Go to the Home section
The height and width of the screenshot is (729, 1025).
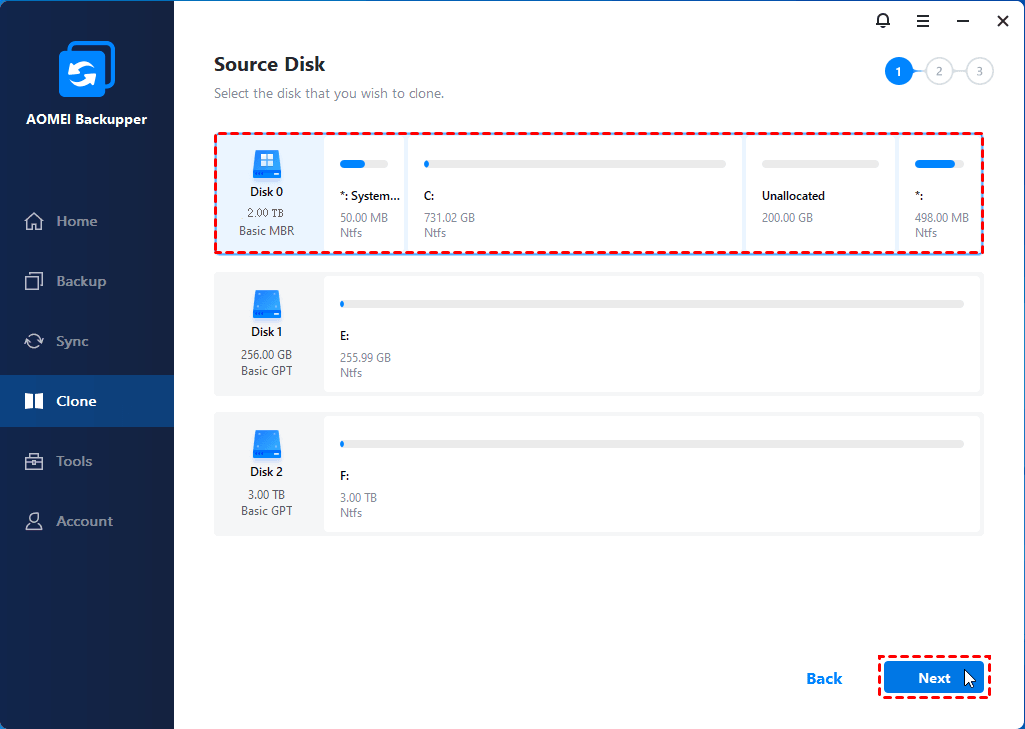(x=87, y=221)
